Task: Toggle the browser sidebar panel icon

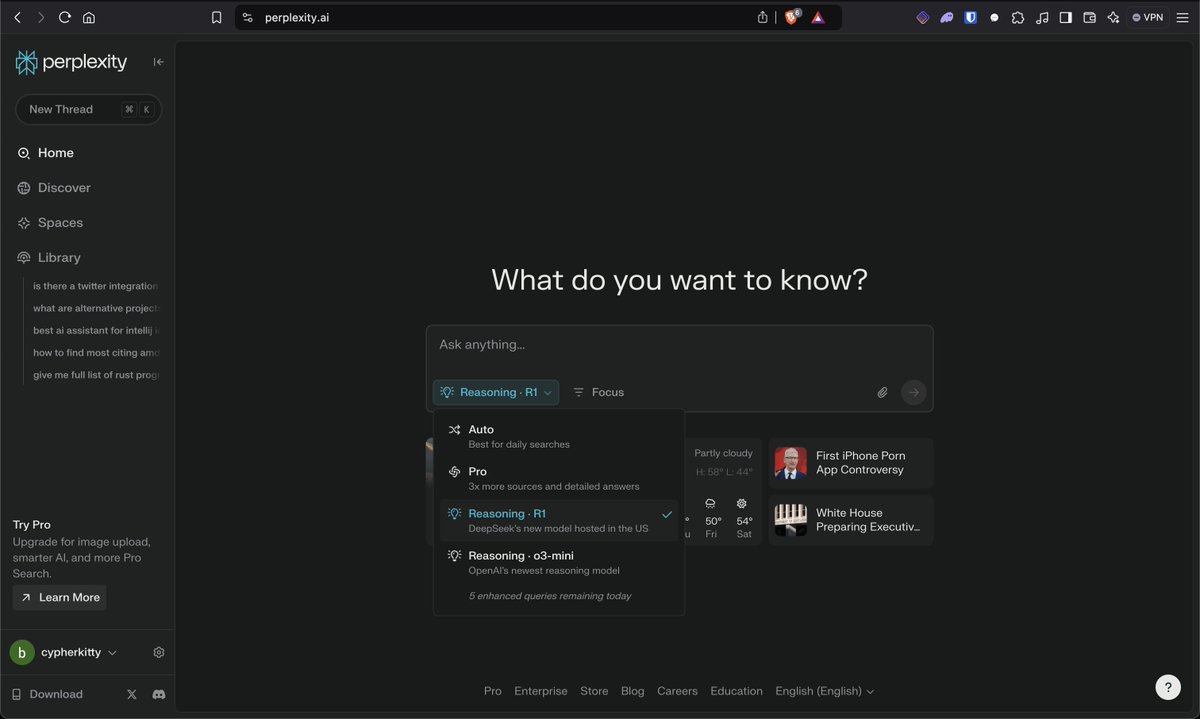Action: pos(1066,17)
